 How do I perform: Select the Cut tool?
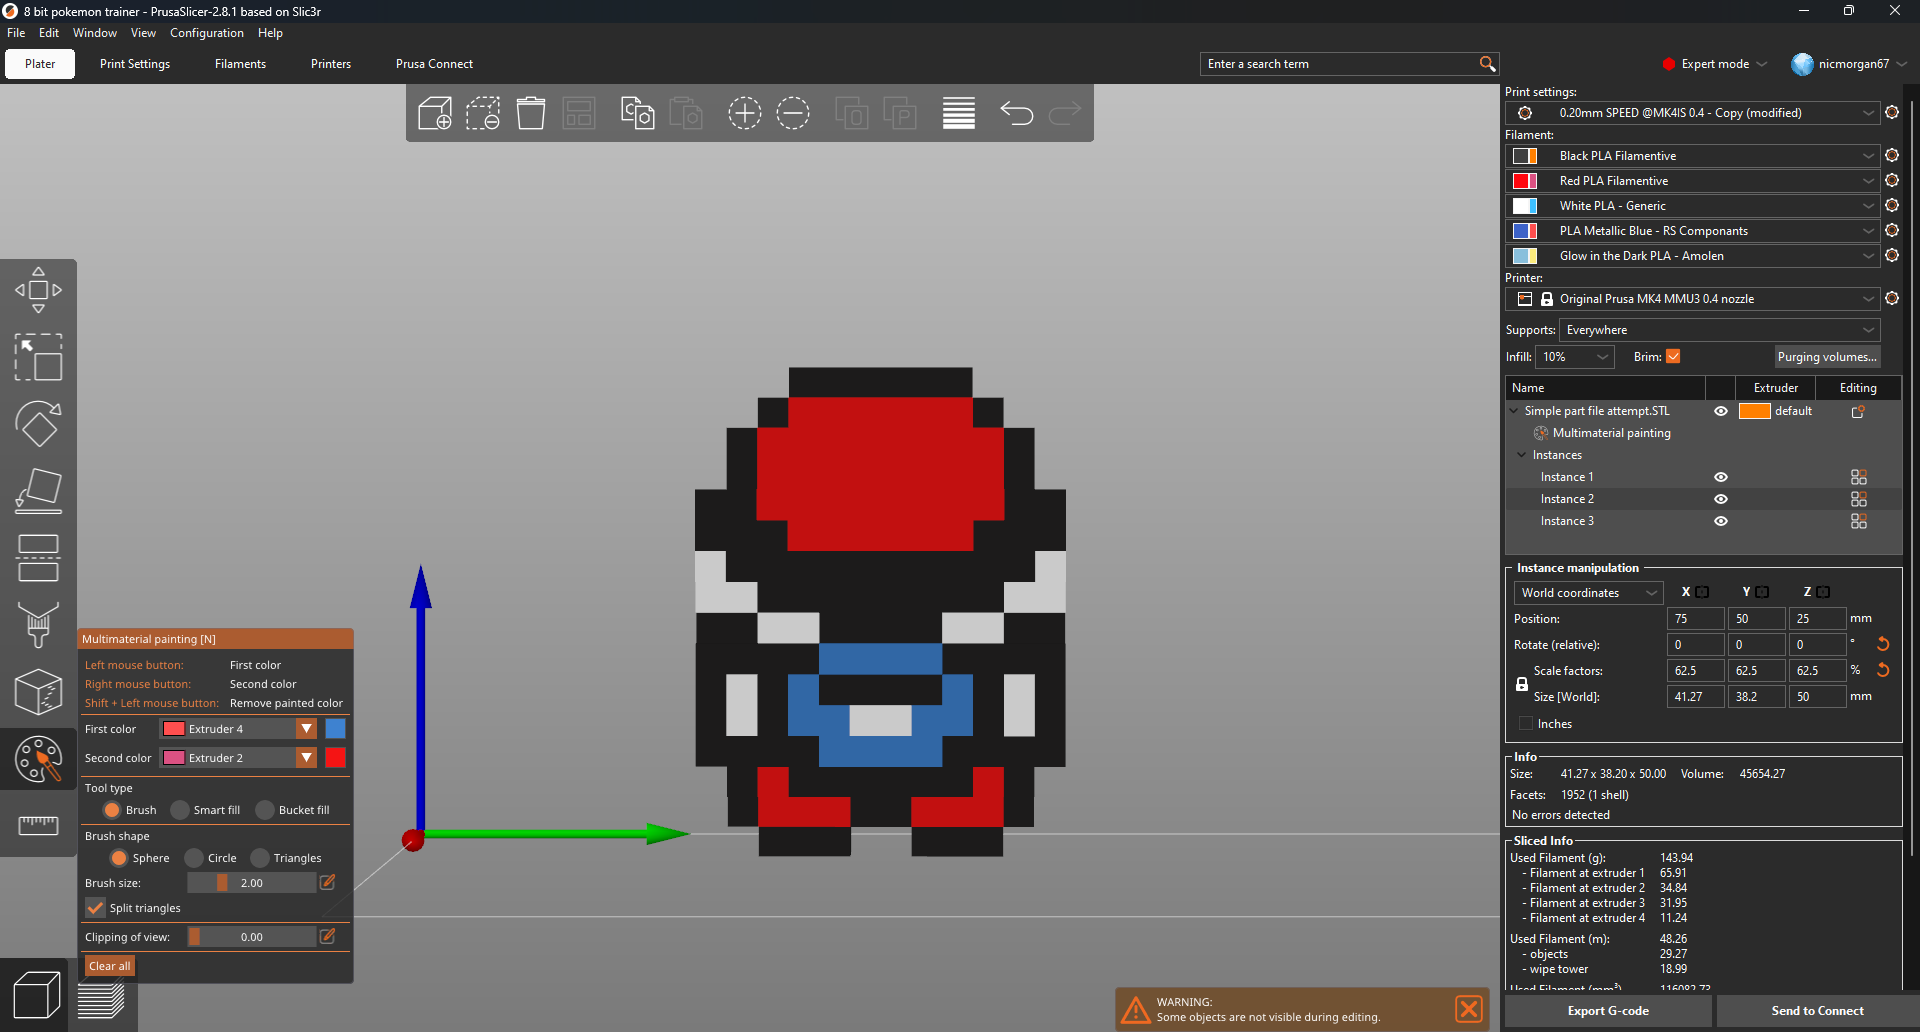click(x=38, y=558)
